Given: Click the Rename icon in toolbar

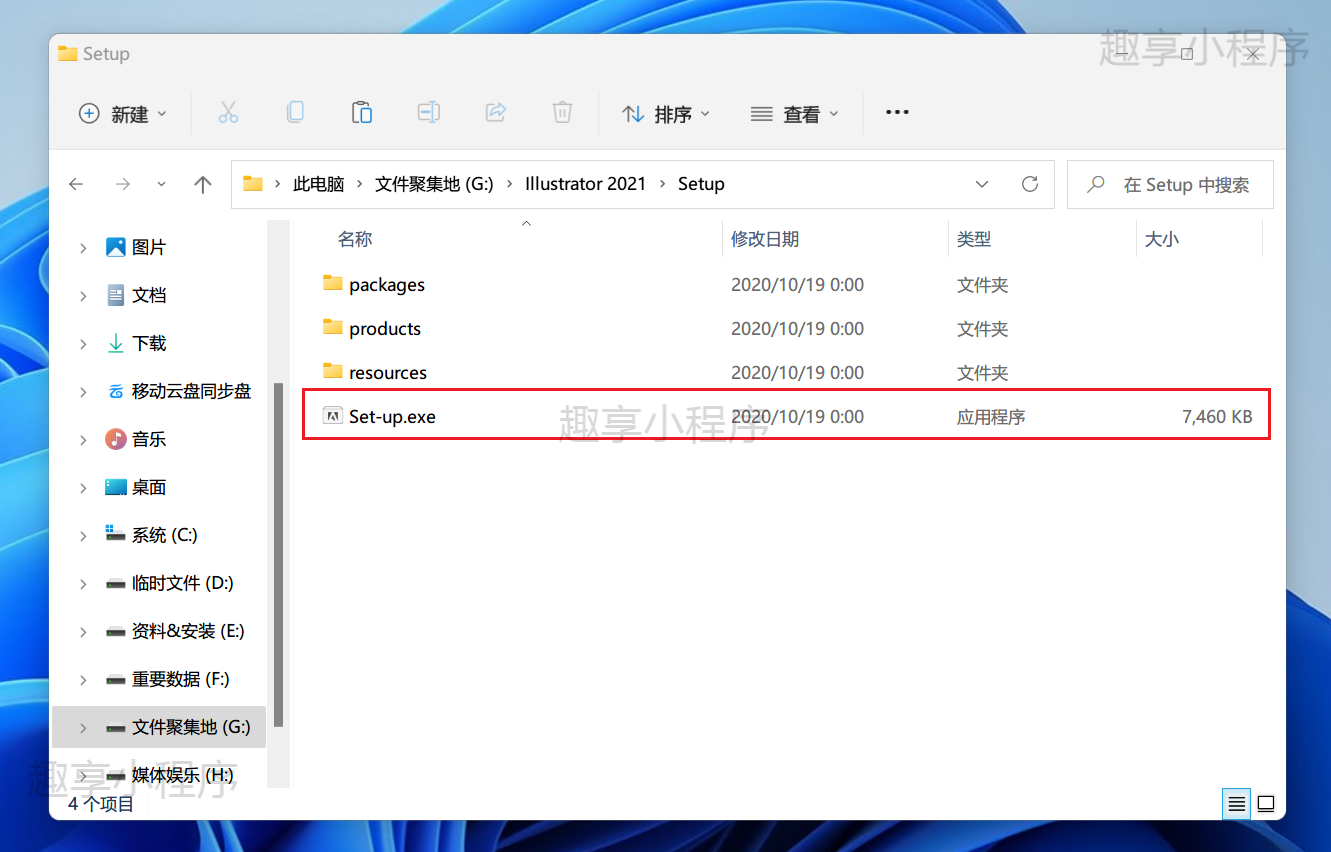Looking at the screenshot, I should pos(429,113).
